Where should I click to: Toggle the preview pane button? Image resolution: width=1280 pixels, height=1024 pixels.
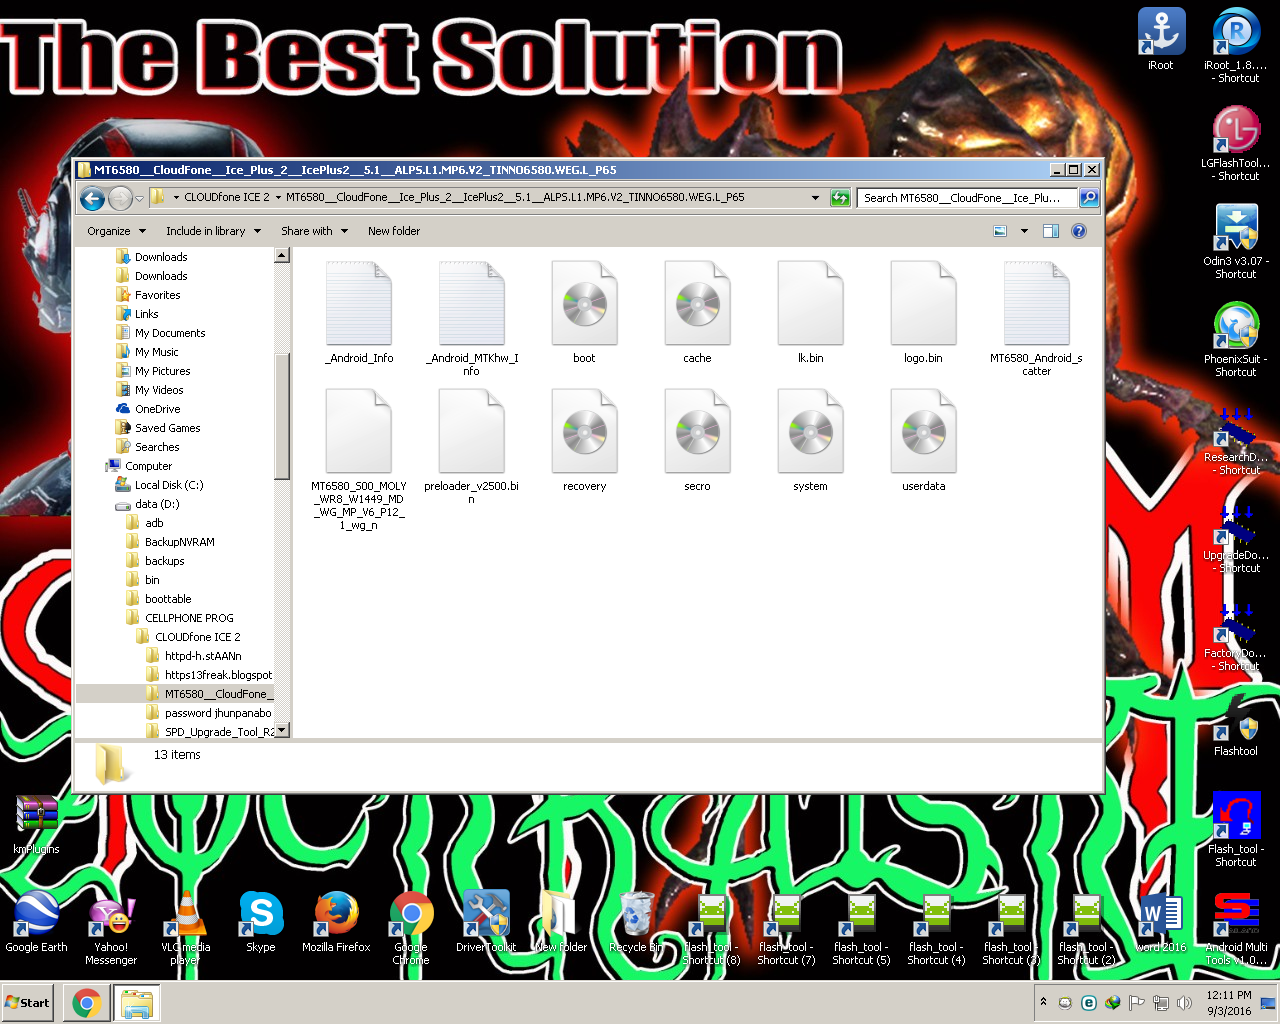(1051, 231)
